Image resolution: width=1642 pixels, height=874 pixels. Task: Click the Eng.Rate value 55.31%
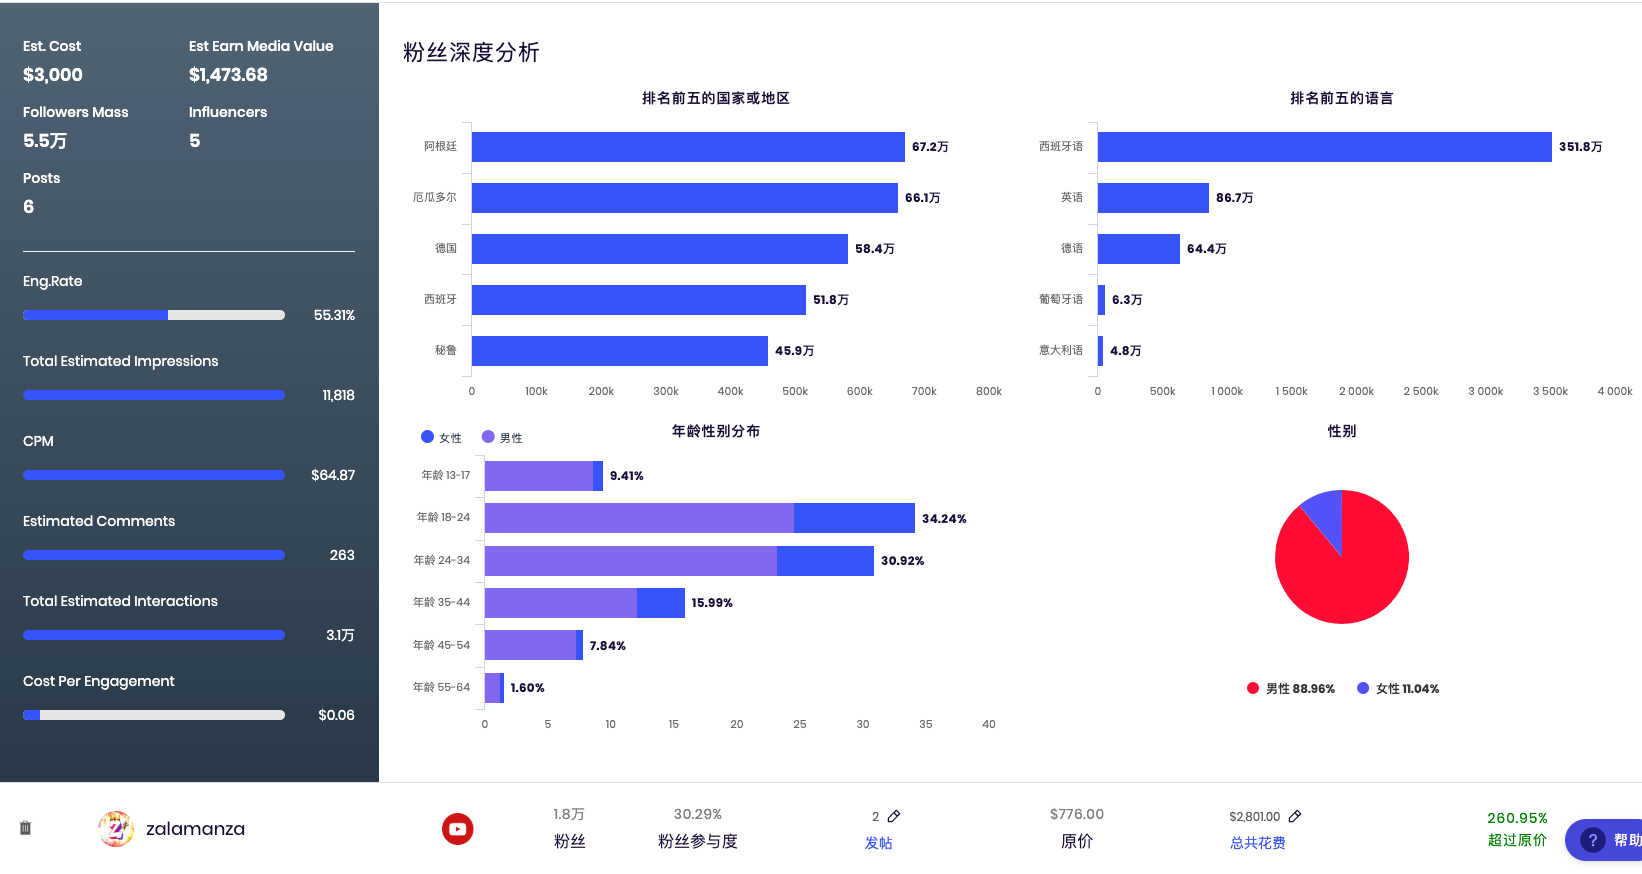click(x=334, y=315)
